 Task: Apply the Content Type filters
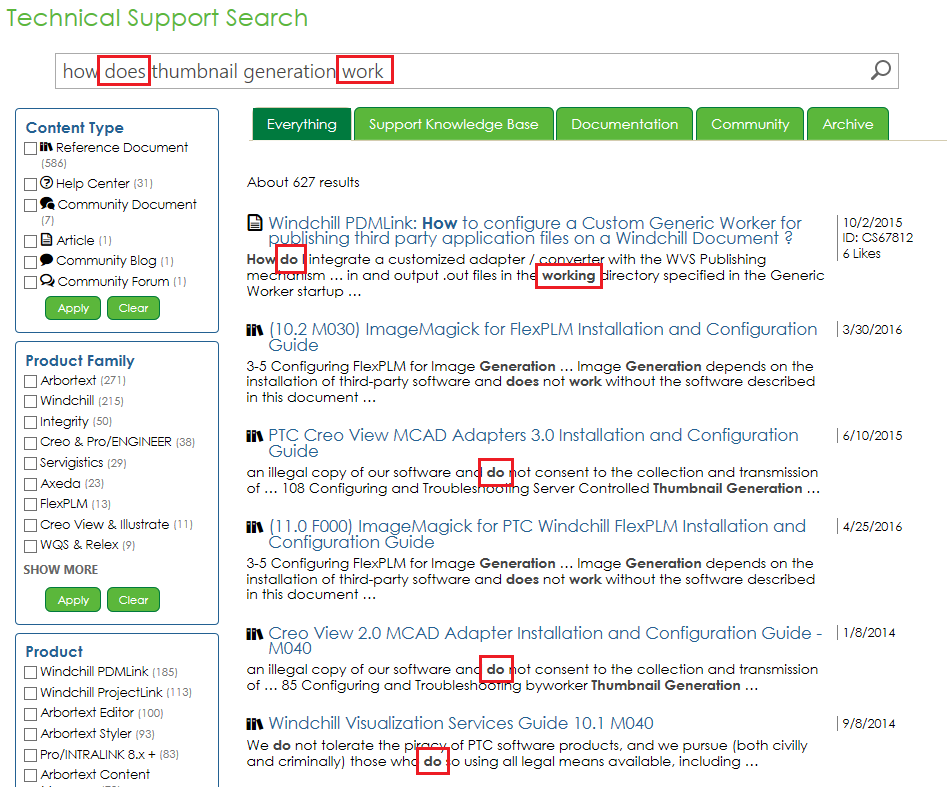73,308
